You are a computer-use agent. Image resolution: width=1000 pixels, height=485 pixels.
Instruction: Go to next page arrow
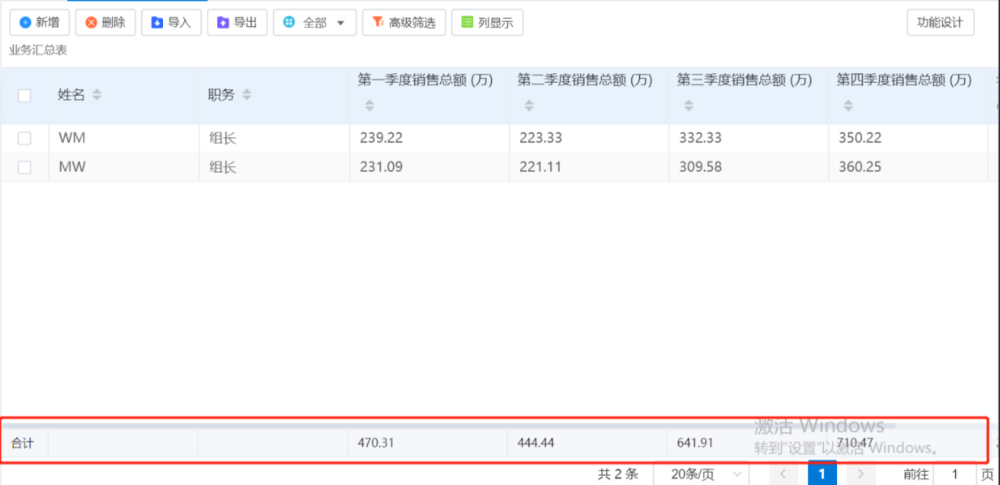click(860, 474)
